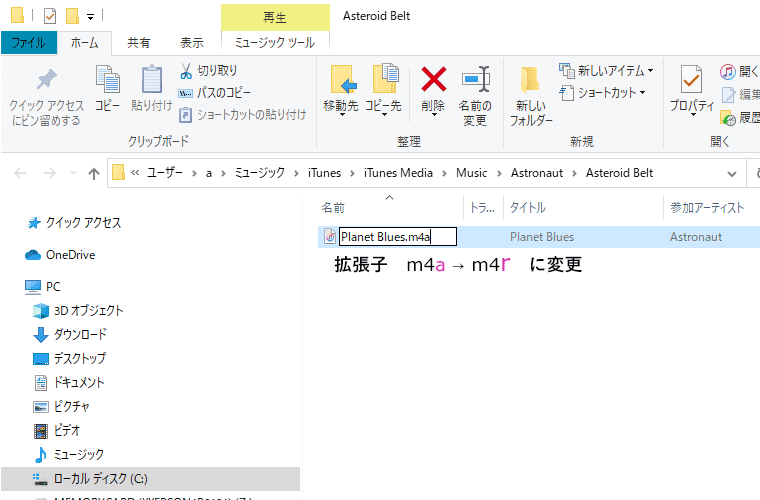Click the Planet Blues.m4a rename field
The width and height of the screenshot is (760, 500).
[397, 237]
